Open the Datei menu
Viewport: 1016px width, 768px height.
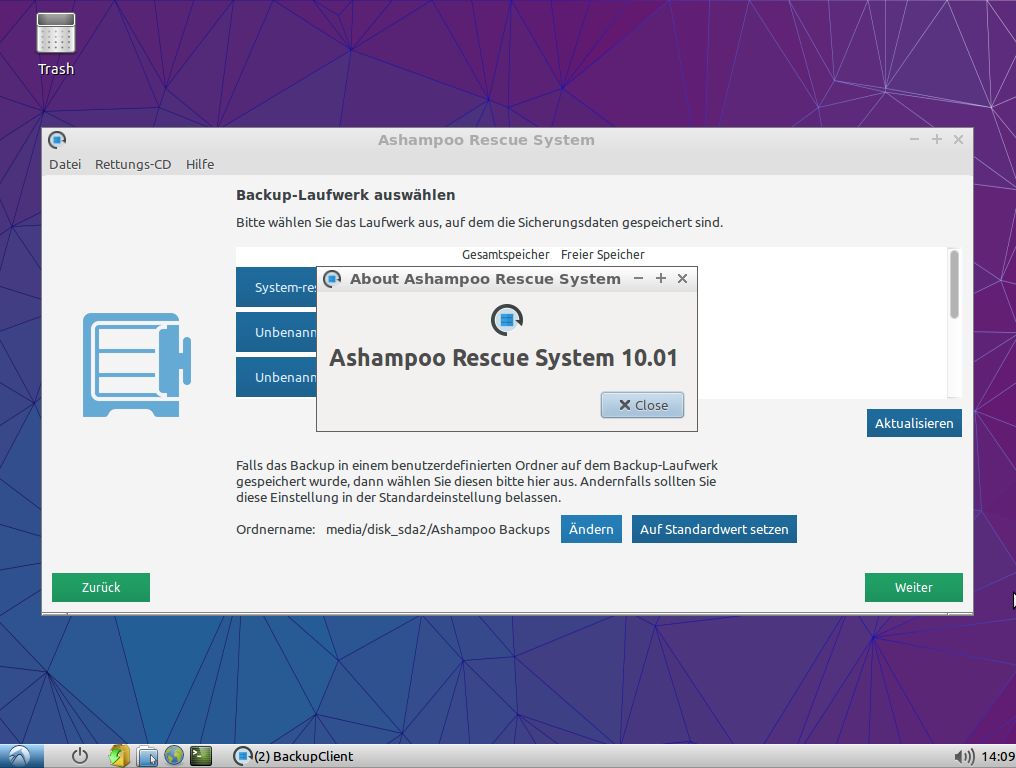tap(65, 165)
